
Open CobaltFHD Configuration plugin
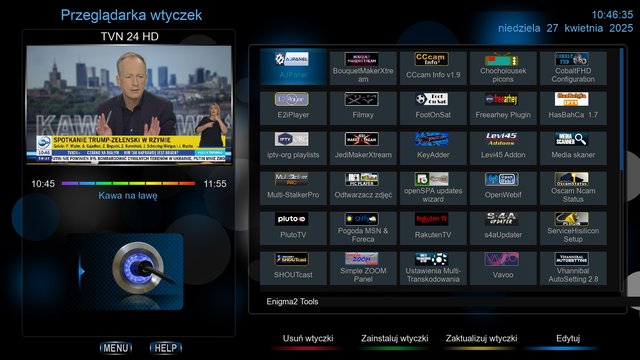[x=573, y=67]
